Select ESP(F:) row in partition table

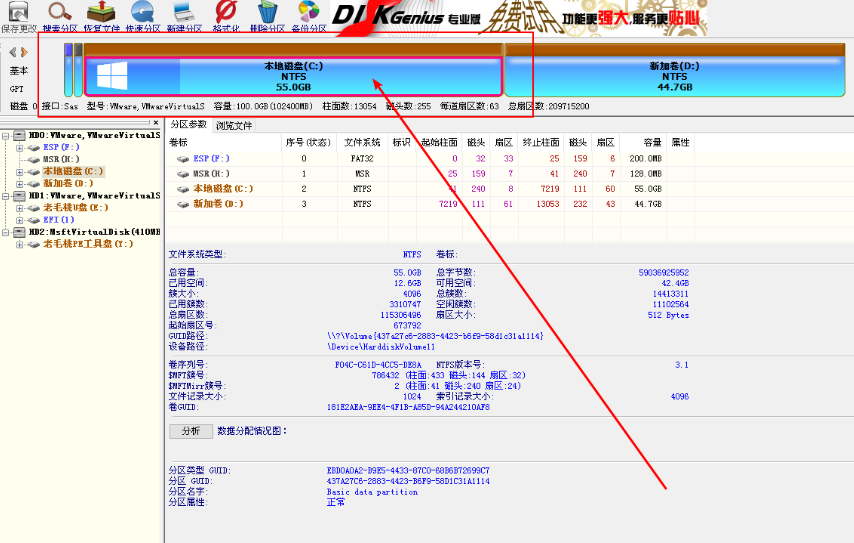pos(430,158)
